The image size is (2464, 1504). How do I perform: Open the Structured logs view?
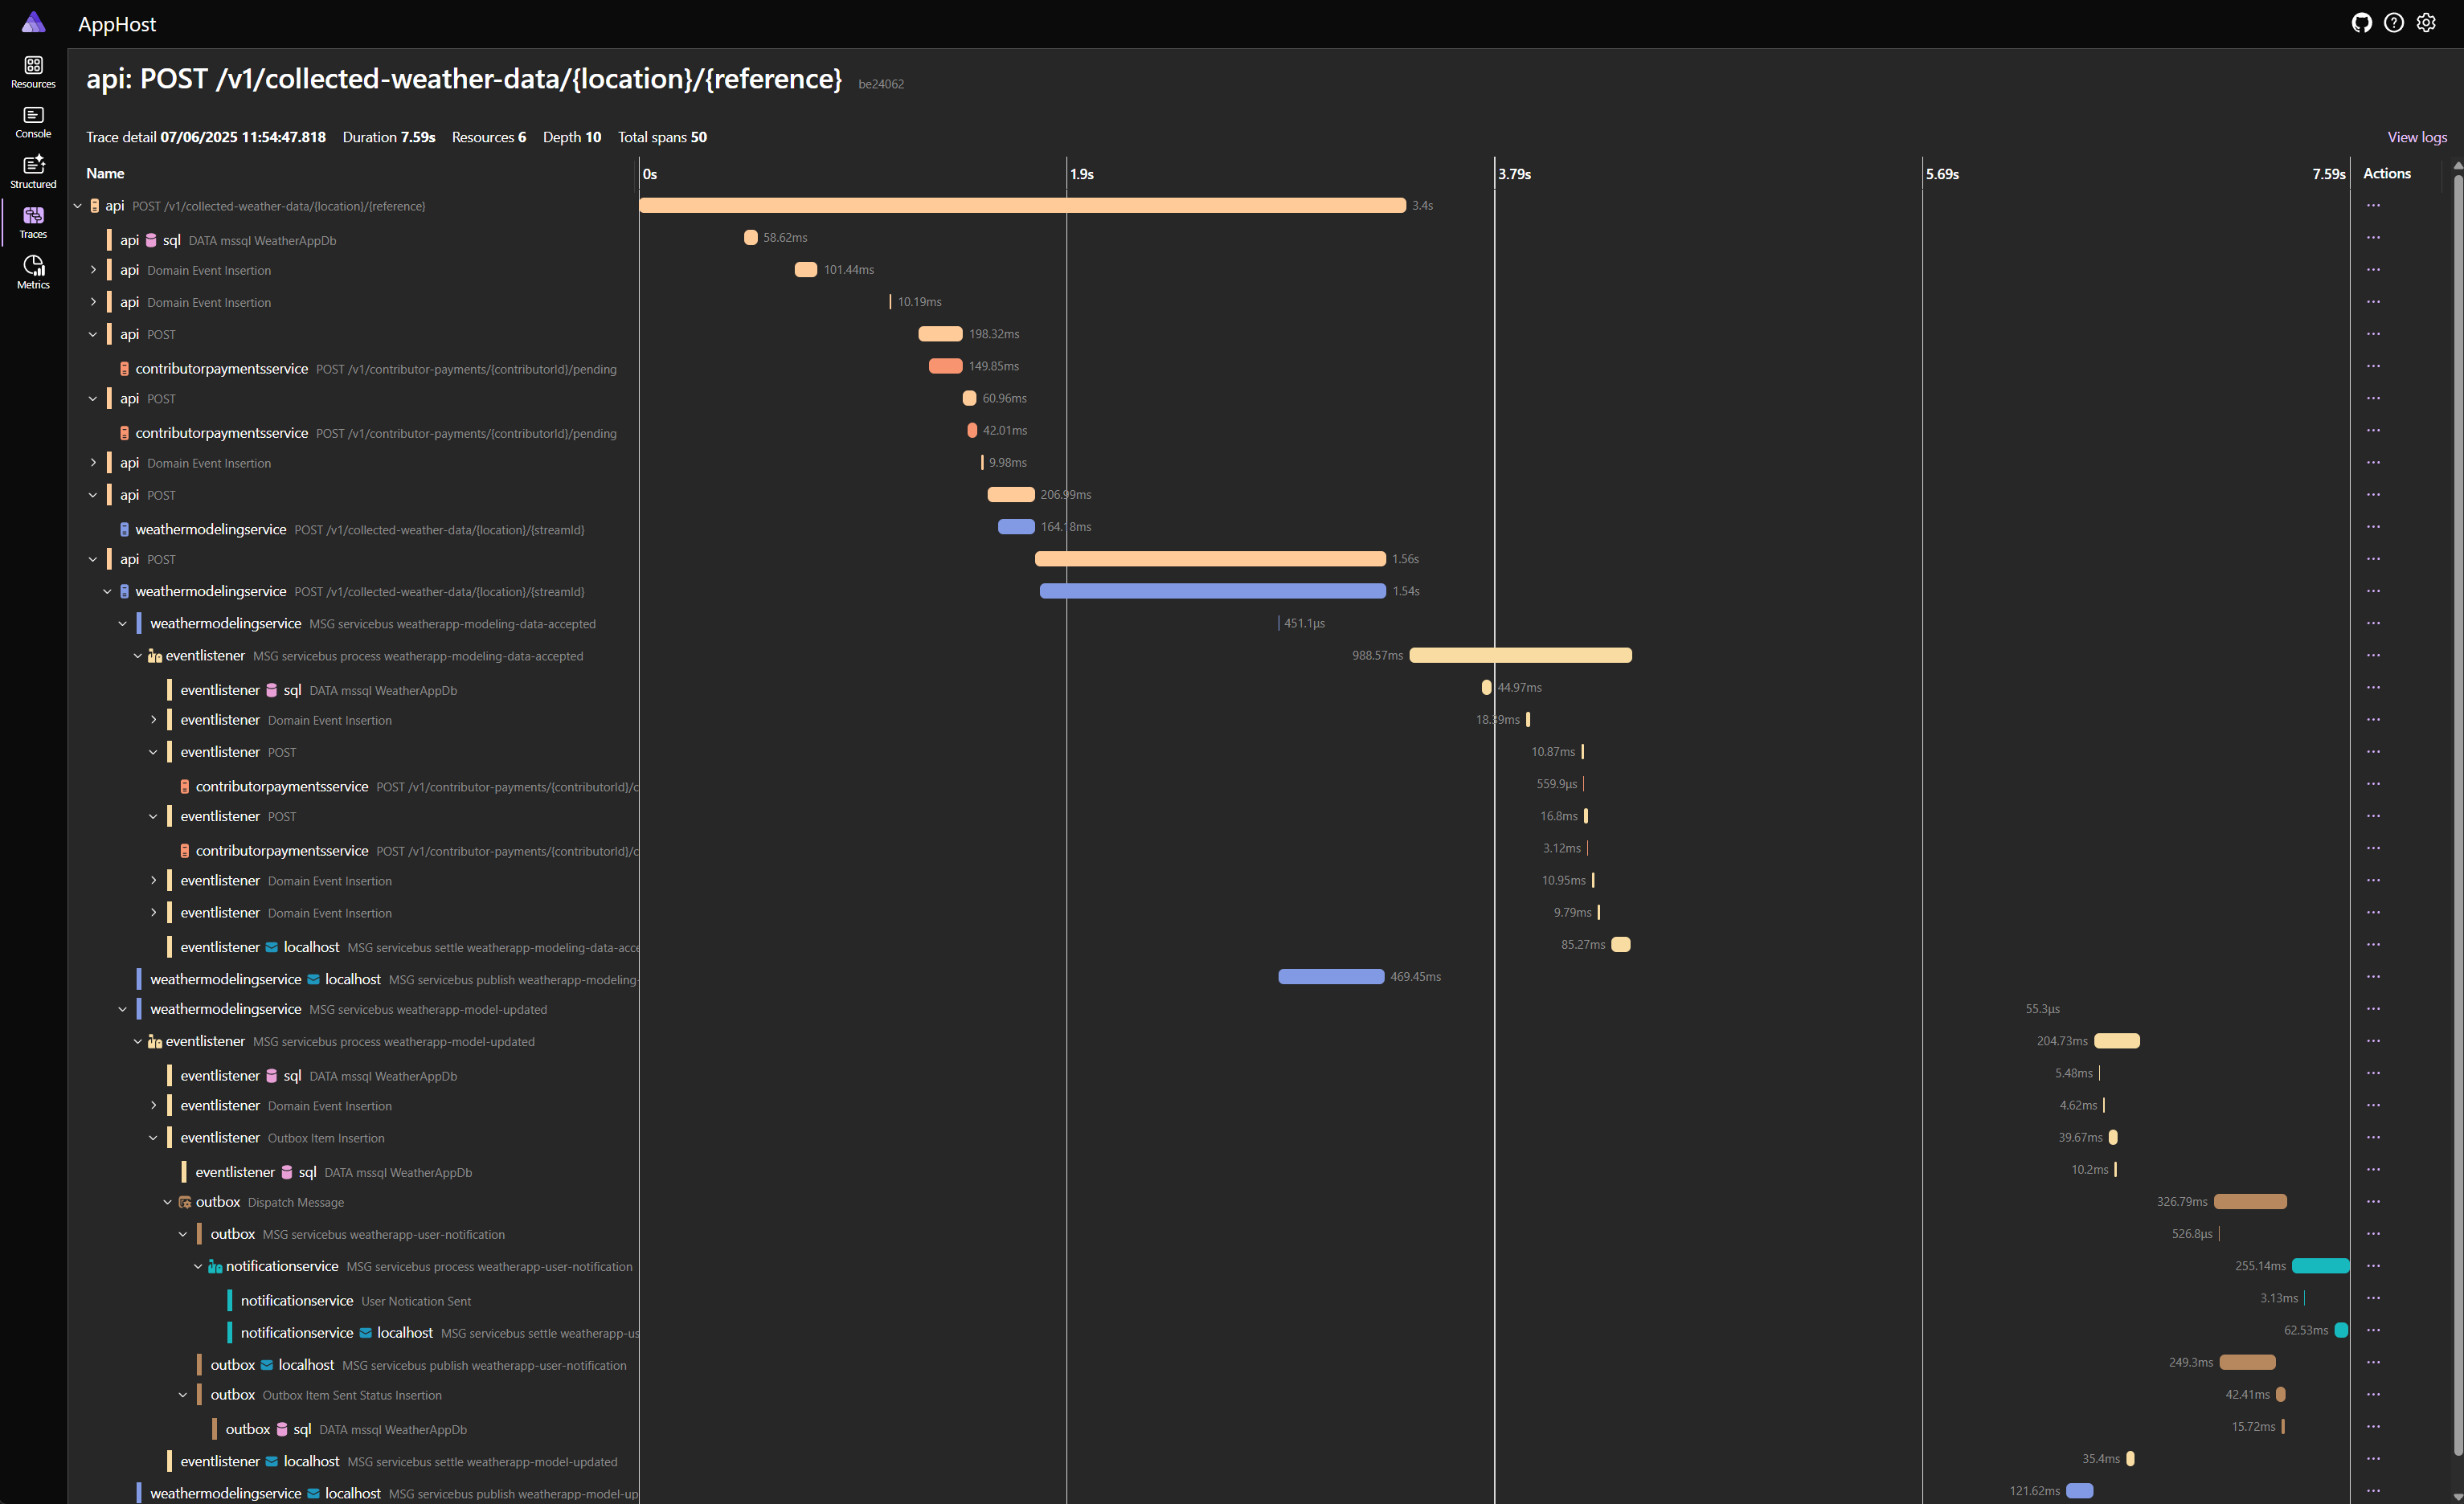(x=33, y=170)
